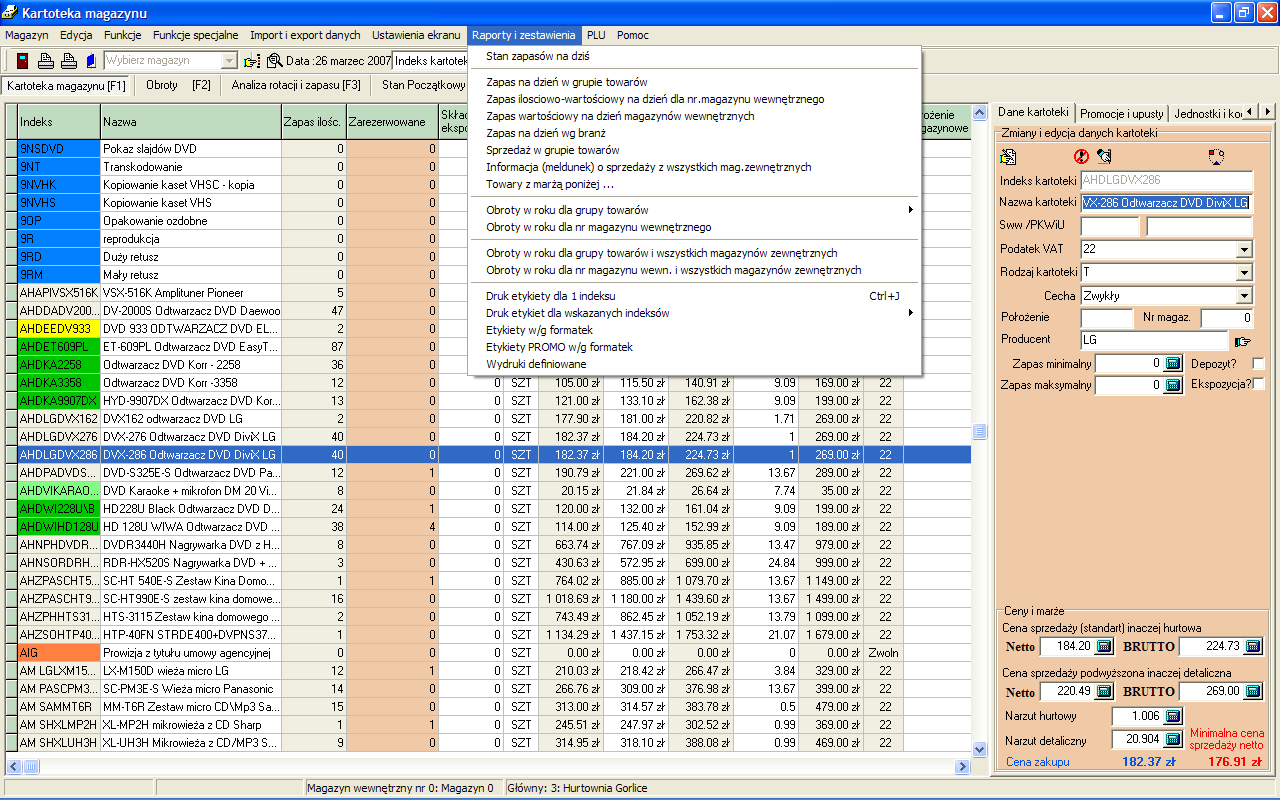Screen dimensions: 1280x800
Task: Click the Zarezerwowane column header
Action: tap(392, 122)
